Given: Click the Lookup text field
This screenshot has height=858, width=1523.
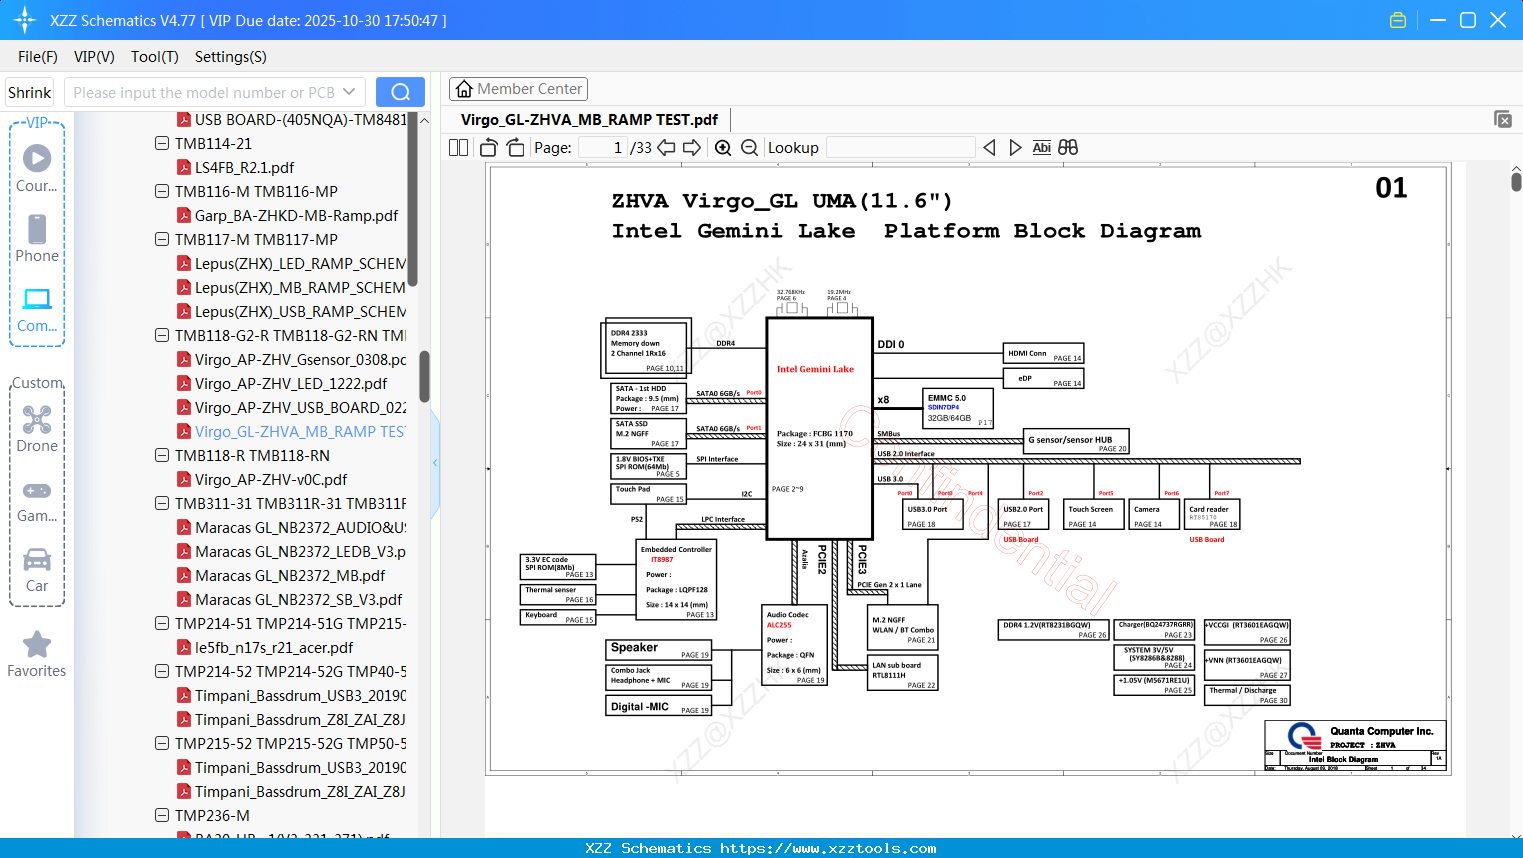Looking at the screenshot, I should 900,148.
